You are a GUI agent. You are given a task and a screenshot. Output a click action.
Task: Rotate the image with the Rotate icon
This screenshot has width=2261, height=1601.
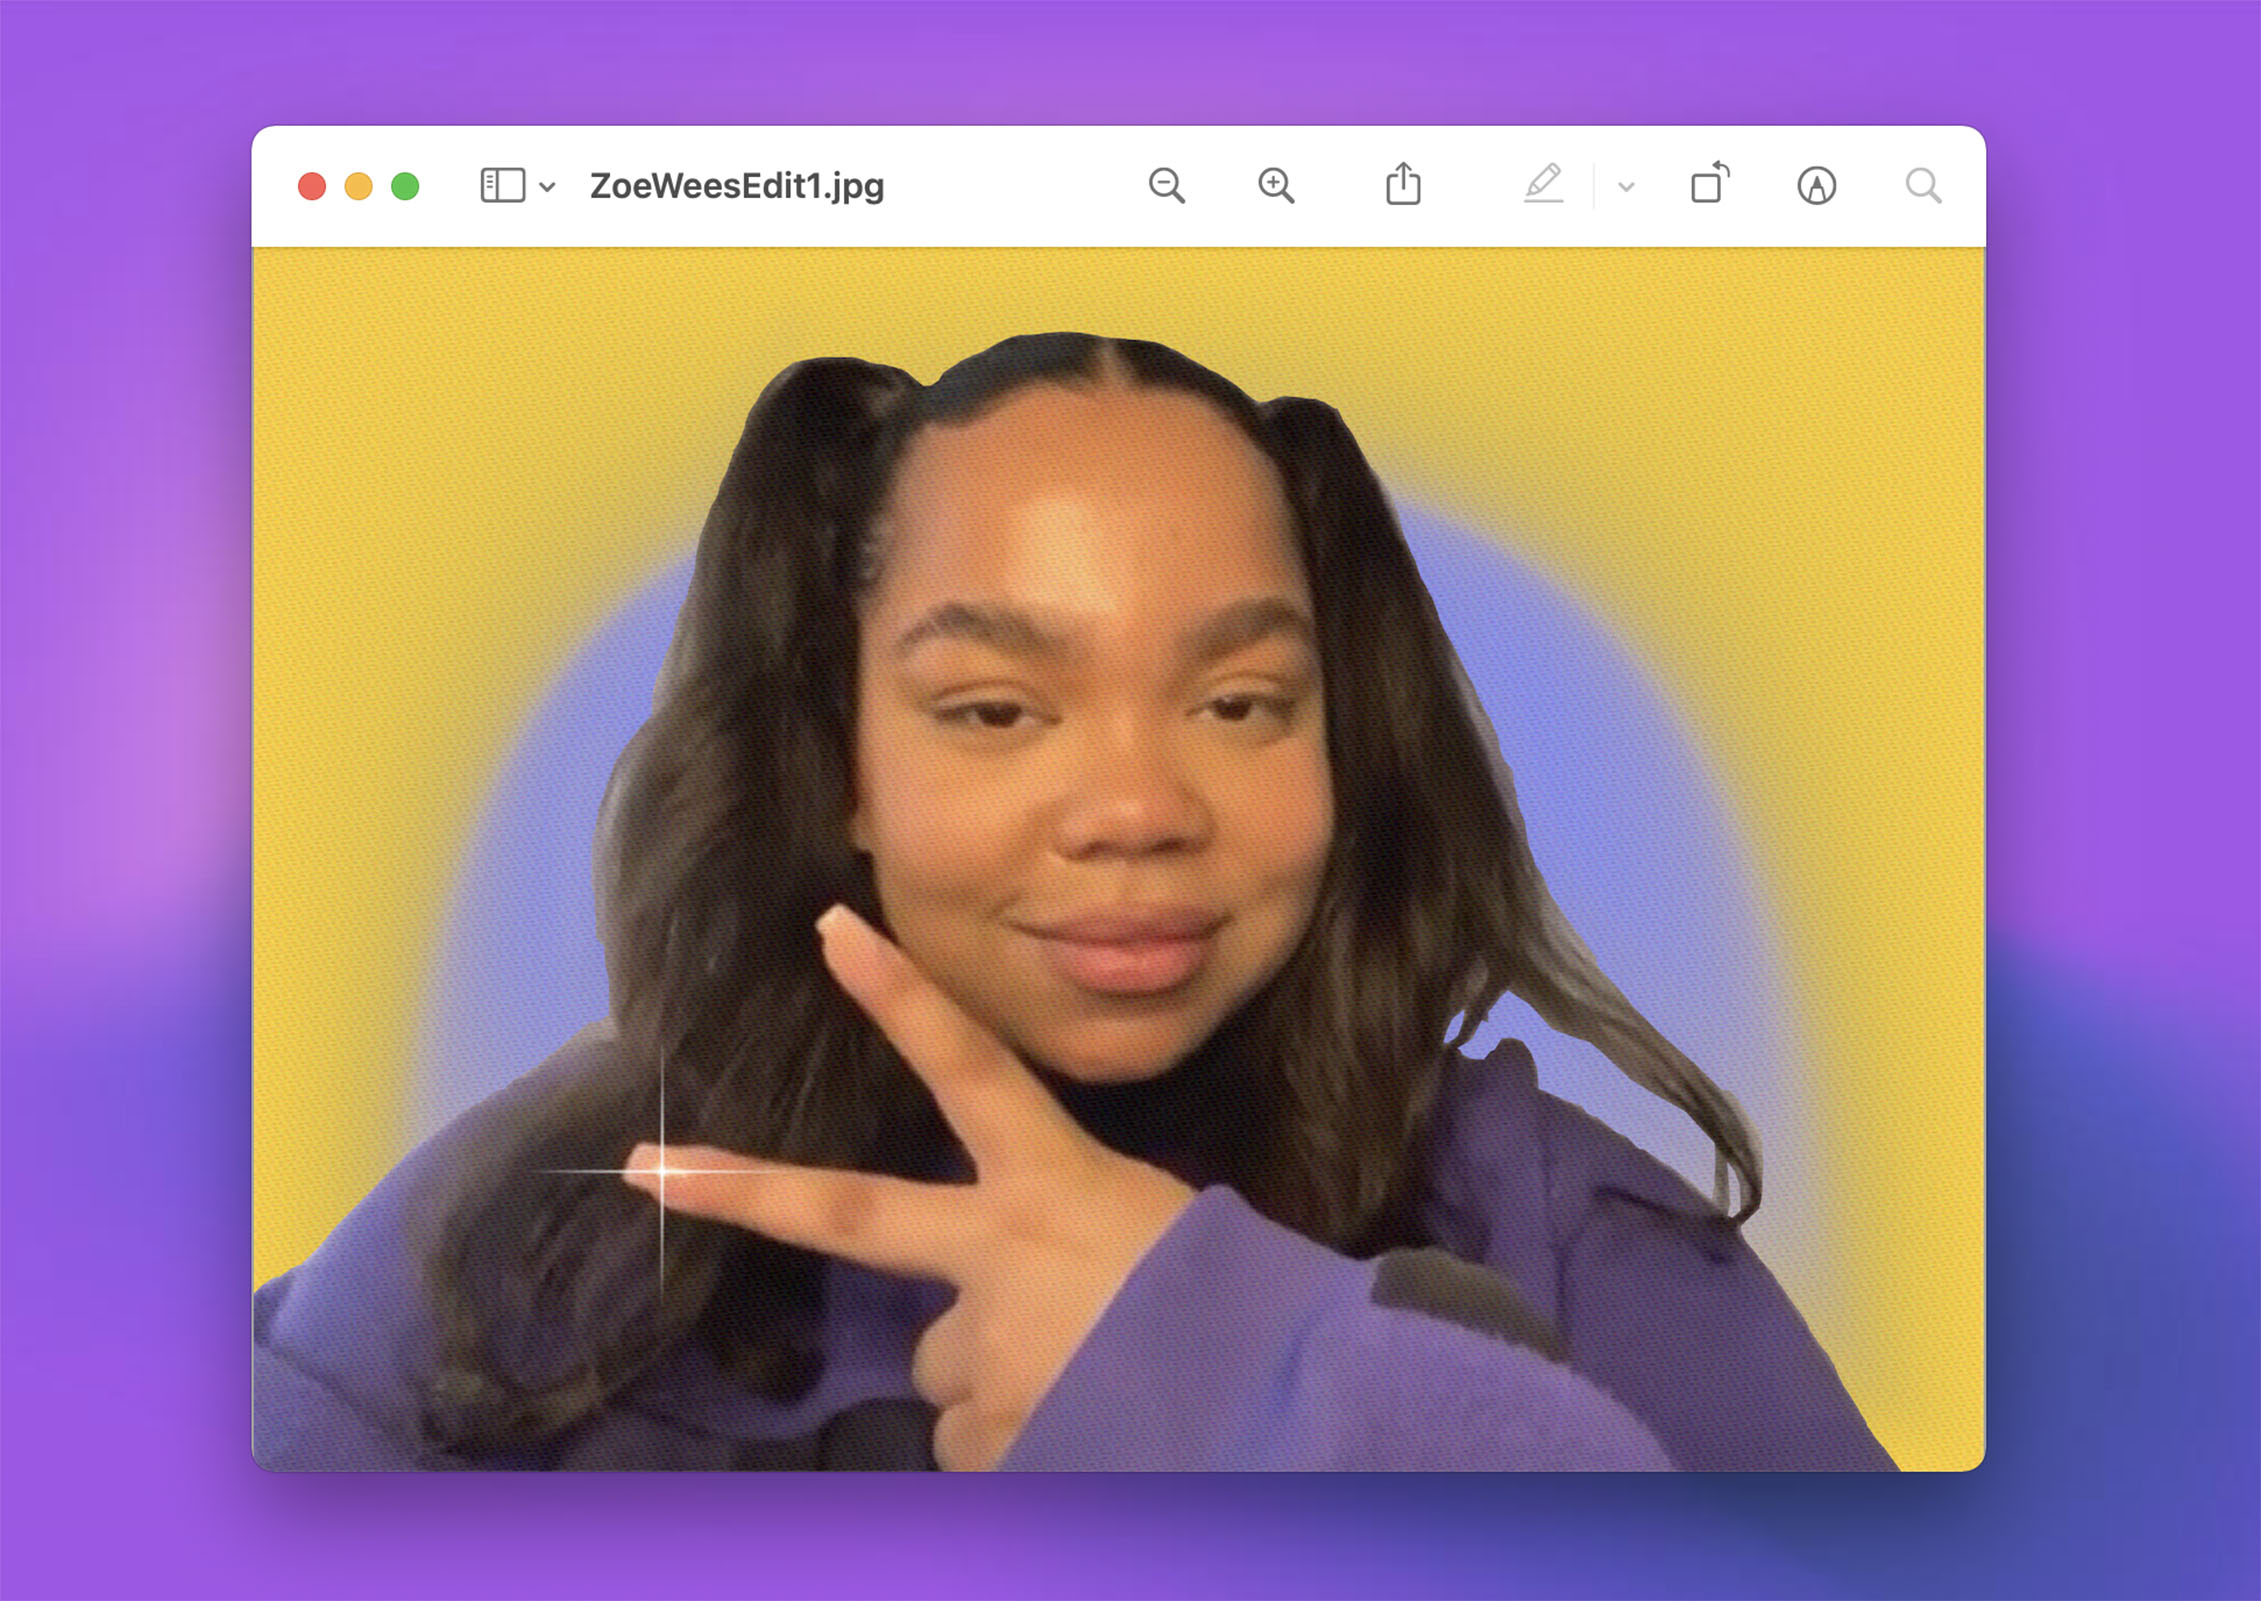pyautogui.click(x=1709, y=183)
